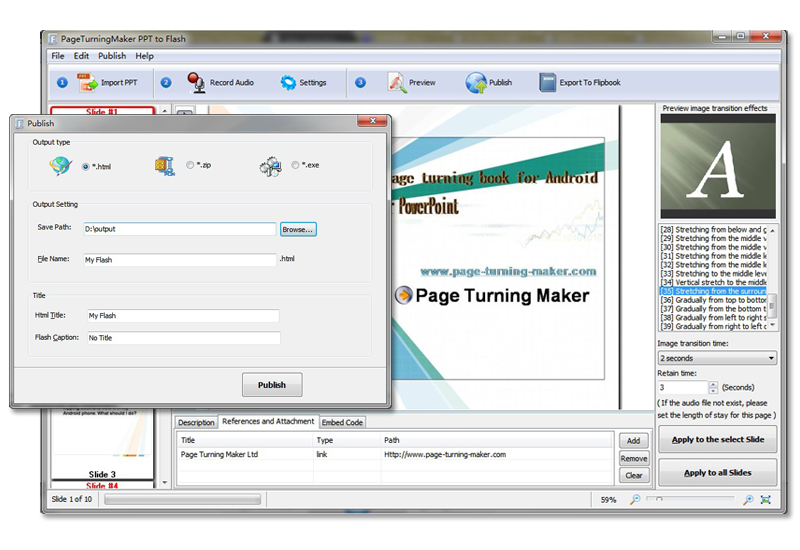Select the Slide 3 thumbnail

(102, 444)
